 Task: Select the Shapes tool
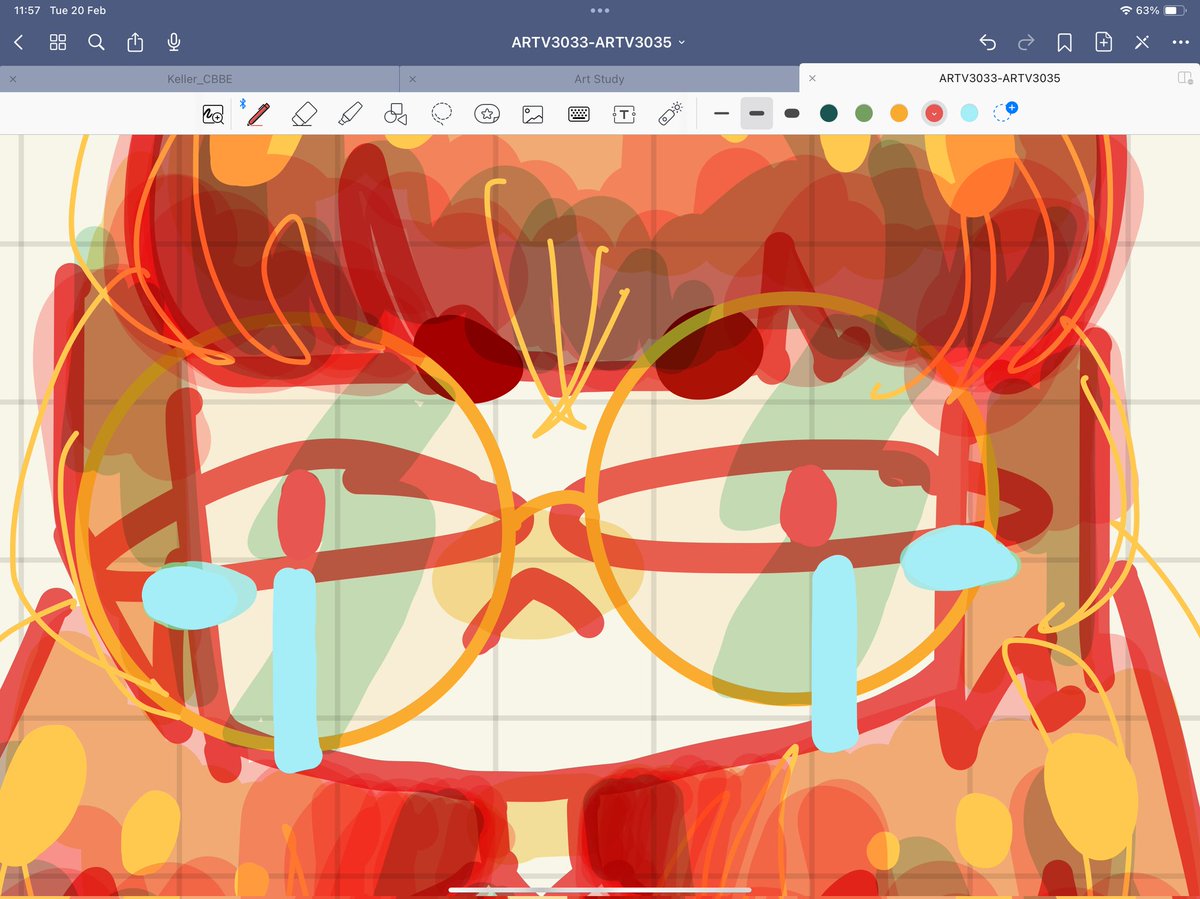coord(395,114)
